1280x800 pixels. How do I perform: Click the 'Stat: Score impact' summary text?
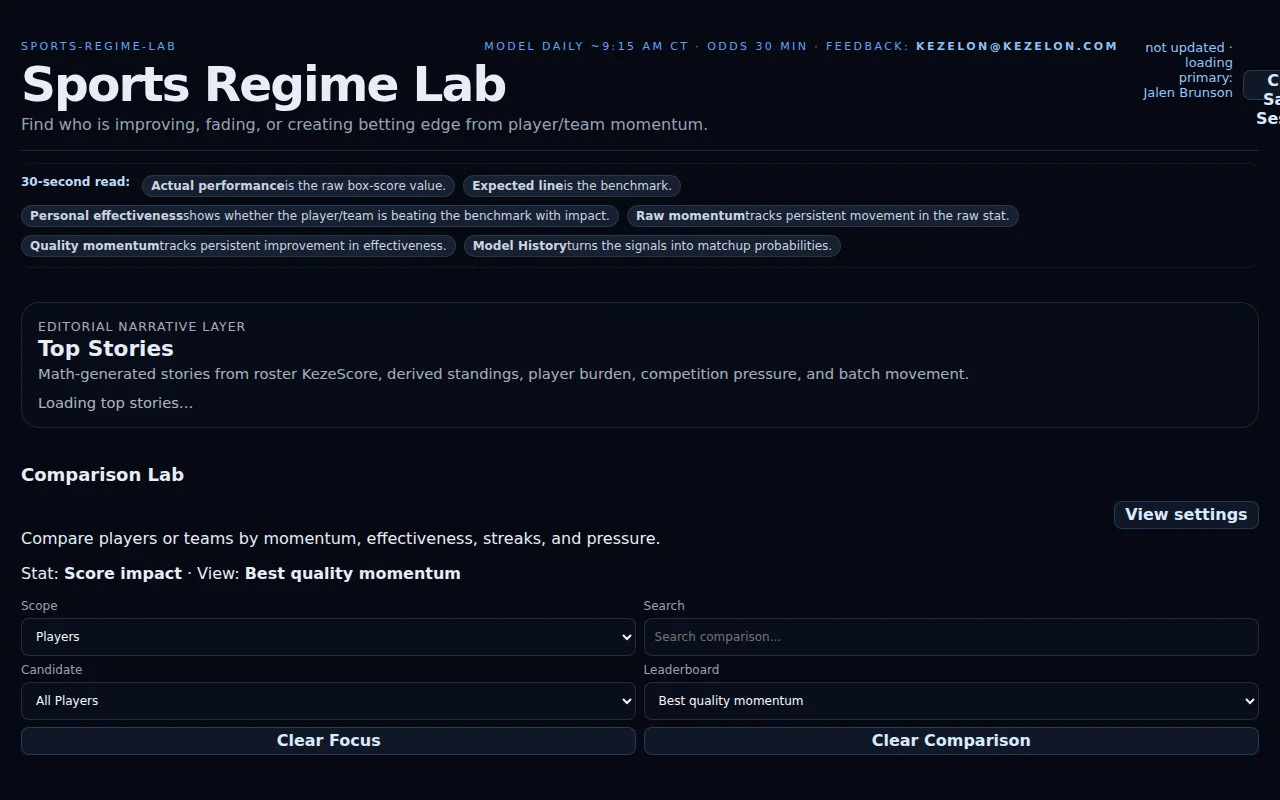click(101, 573)
